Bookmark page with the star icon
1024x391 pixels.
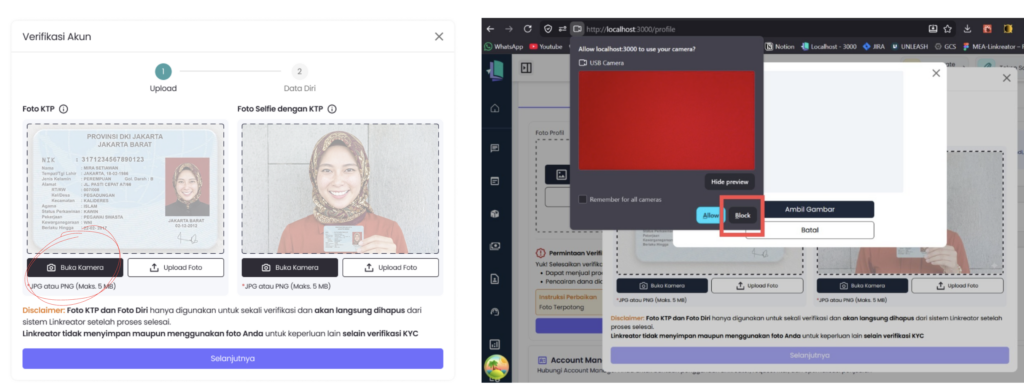(947, 29)
